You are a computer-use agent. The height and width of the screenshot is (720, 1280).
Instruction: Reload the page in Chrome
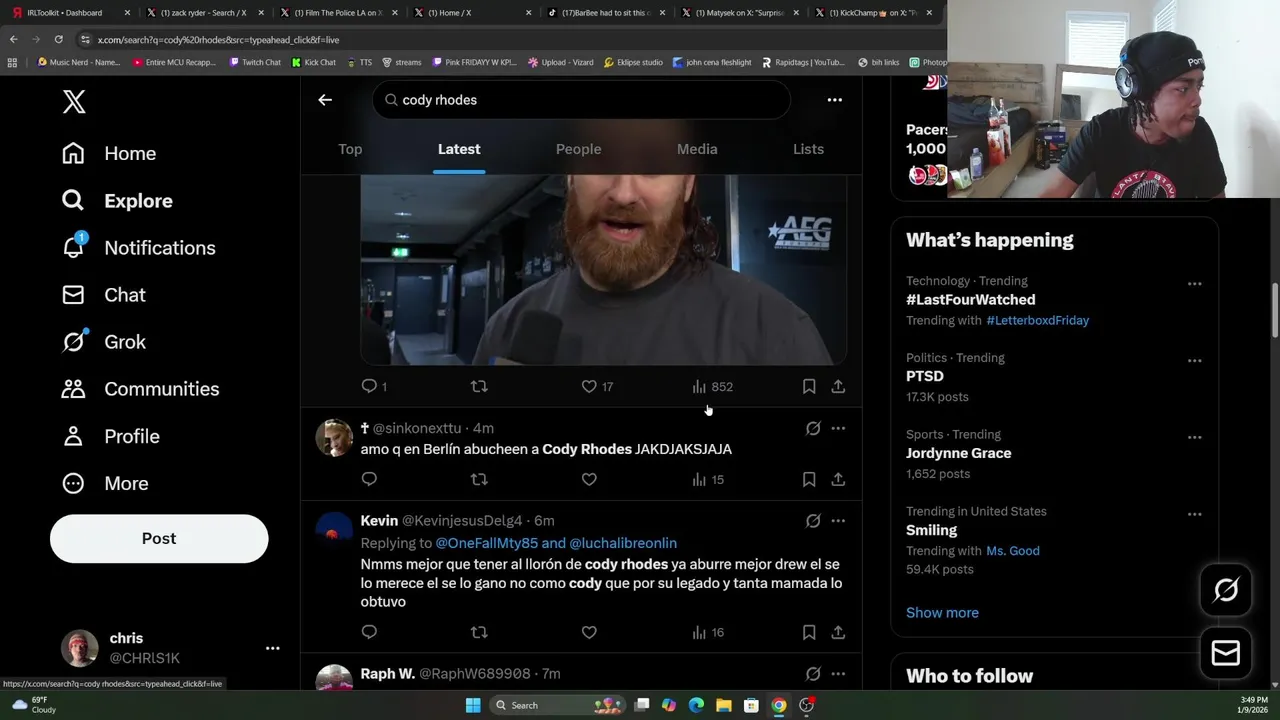[x=58, y=39]
